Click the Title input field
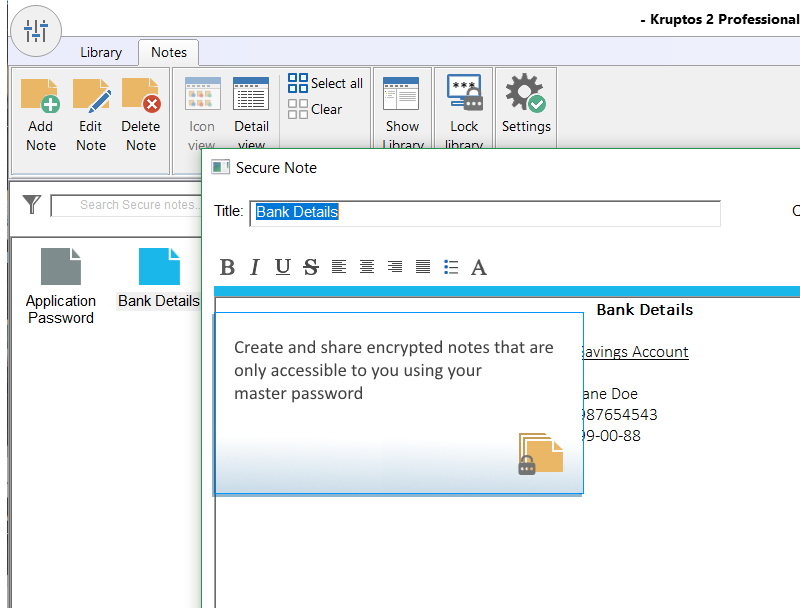Viewport: 800px width, 608px height. [485, 212]
